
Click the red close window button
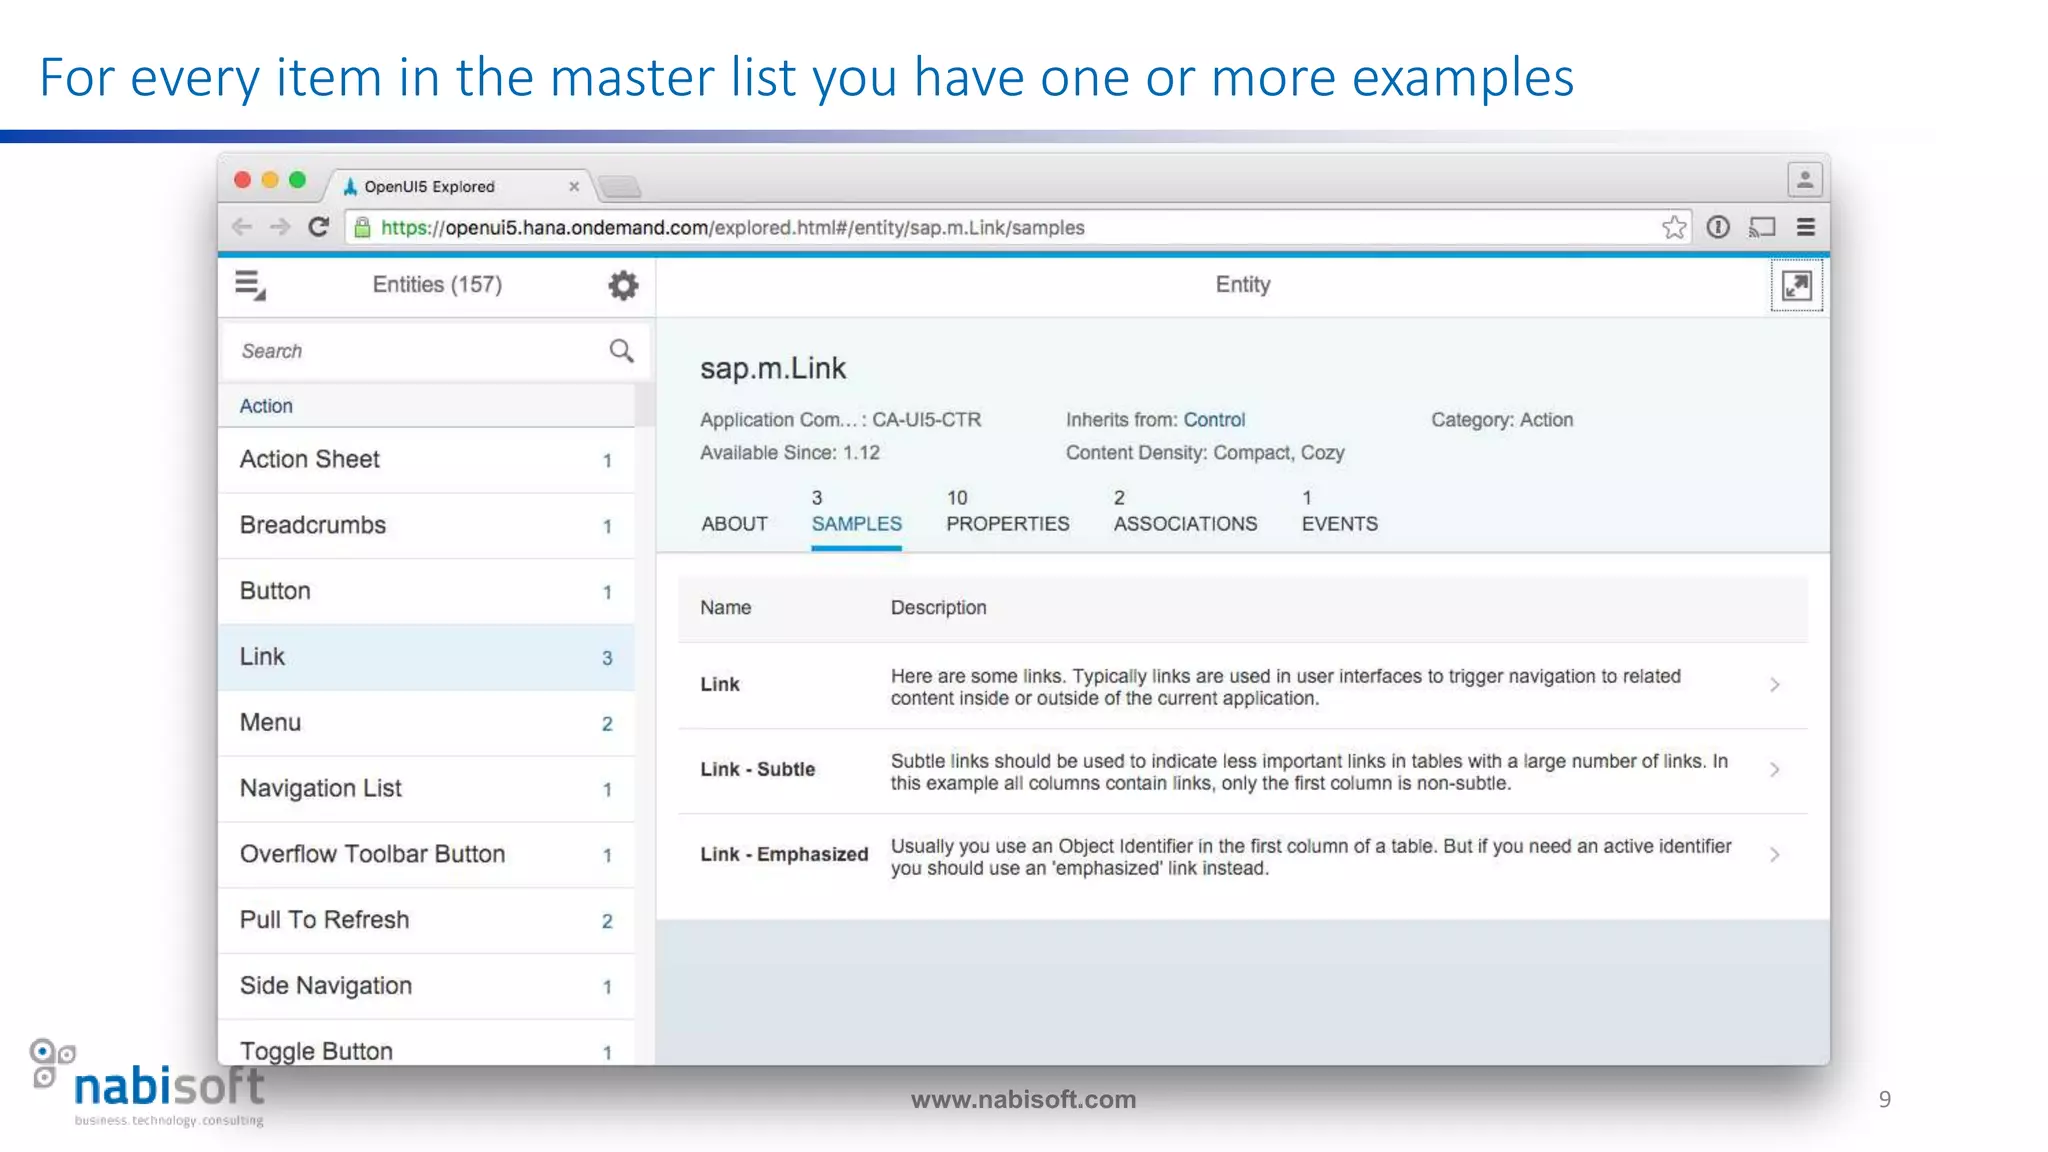[242, 180]
